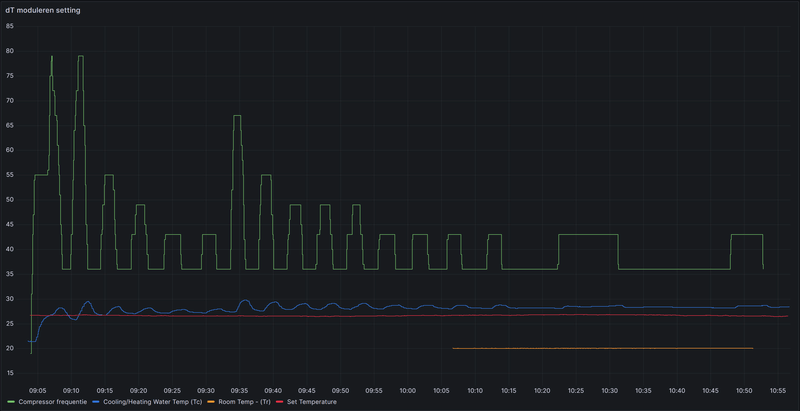This screenshot has height=411, width=800.
Task: Click the 10:40 time axis label
Action: tap(677, 391)
